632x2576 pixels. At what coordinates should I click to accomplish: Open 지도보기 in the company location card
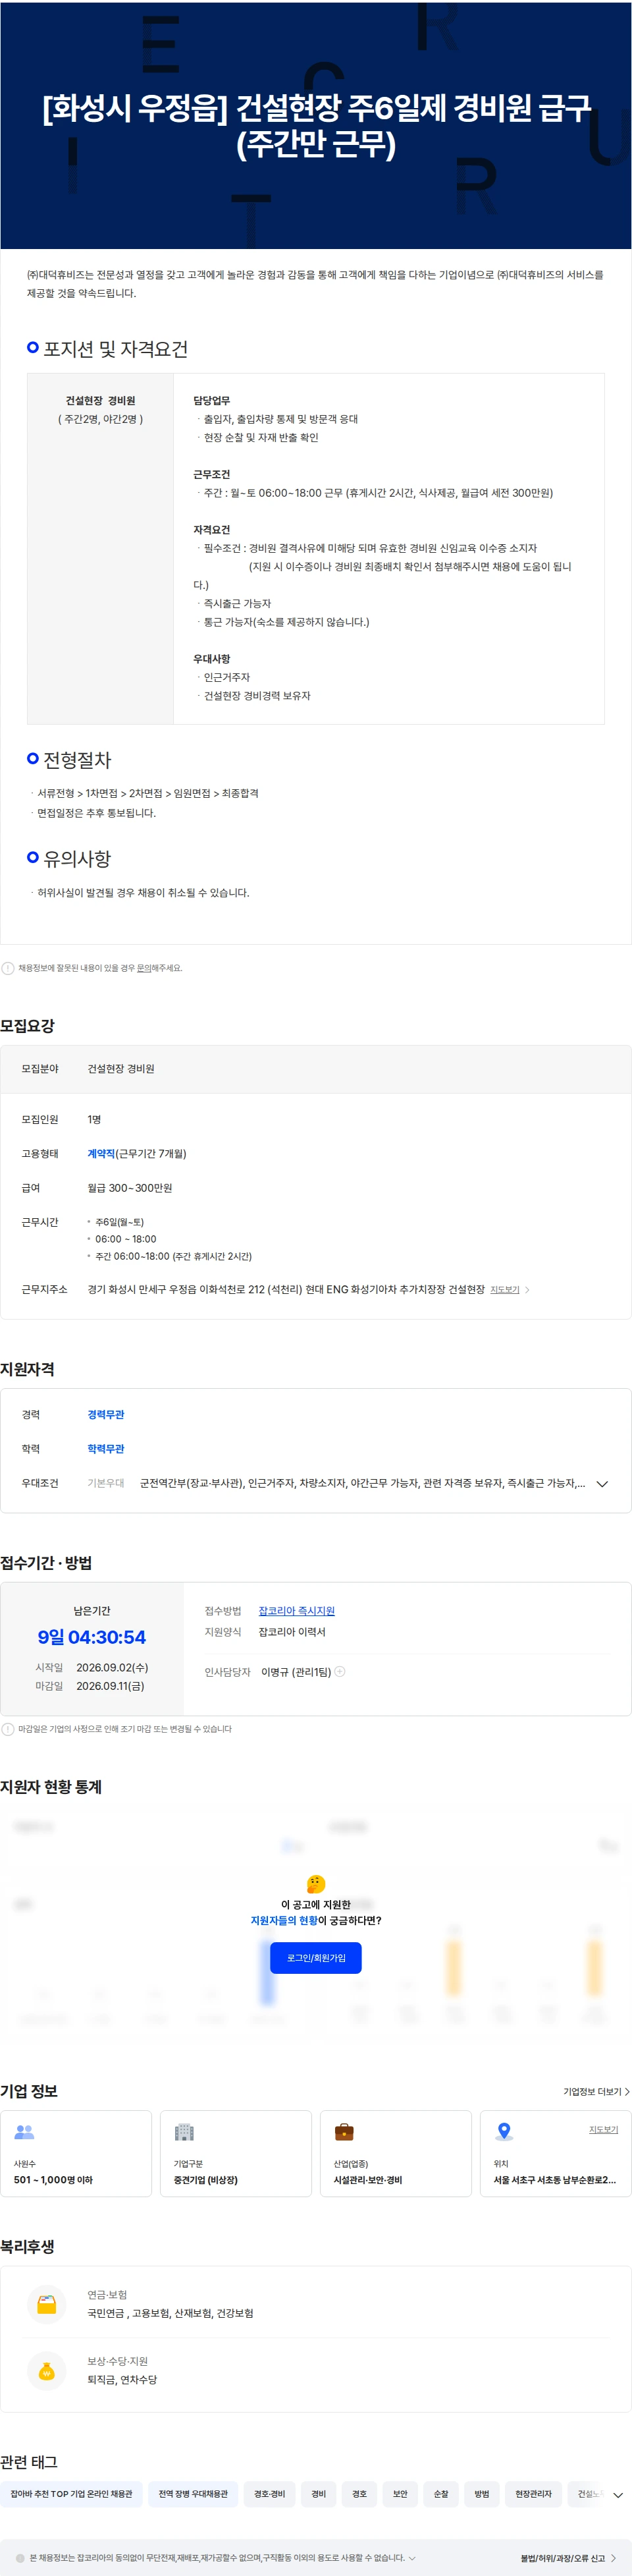click(x=603, y=2130)
